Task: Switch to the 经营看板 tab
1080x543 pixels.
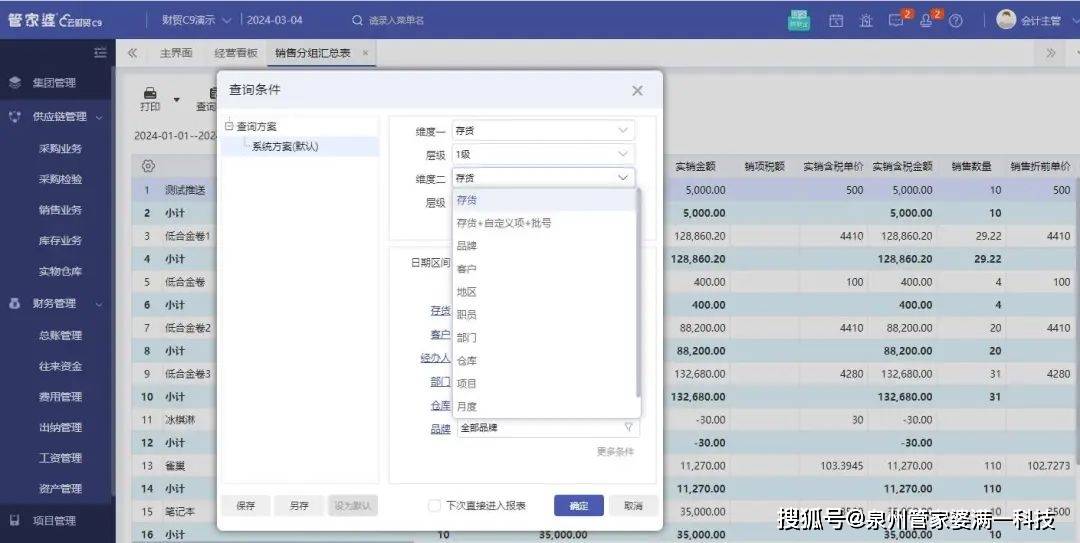Action: 236,52
